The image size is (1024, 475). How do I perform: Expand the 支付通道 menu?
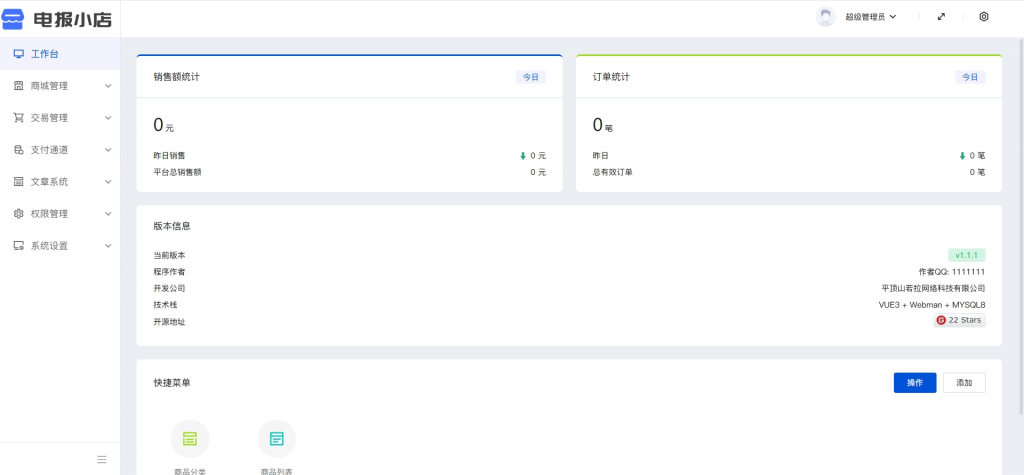[60, 150]
